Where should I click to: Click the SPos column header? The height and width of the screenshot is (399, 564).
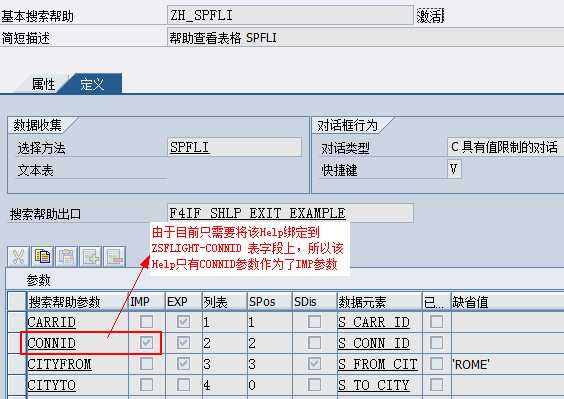pos(270,302)
